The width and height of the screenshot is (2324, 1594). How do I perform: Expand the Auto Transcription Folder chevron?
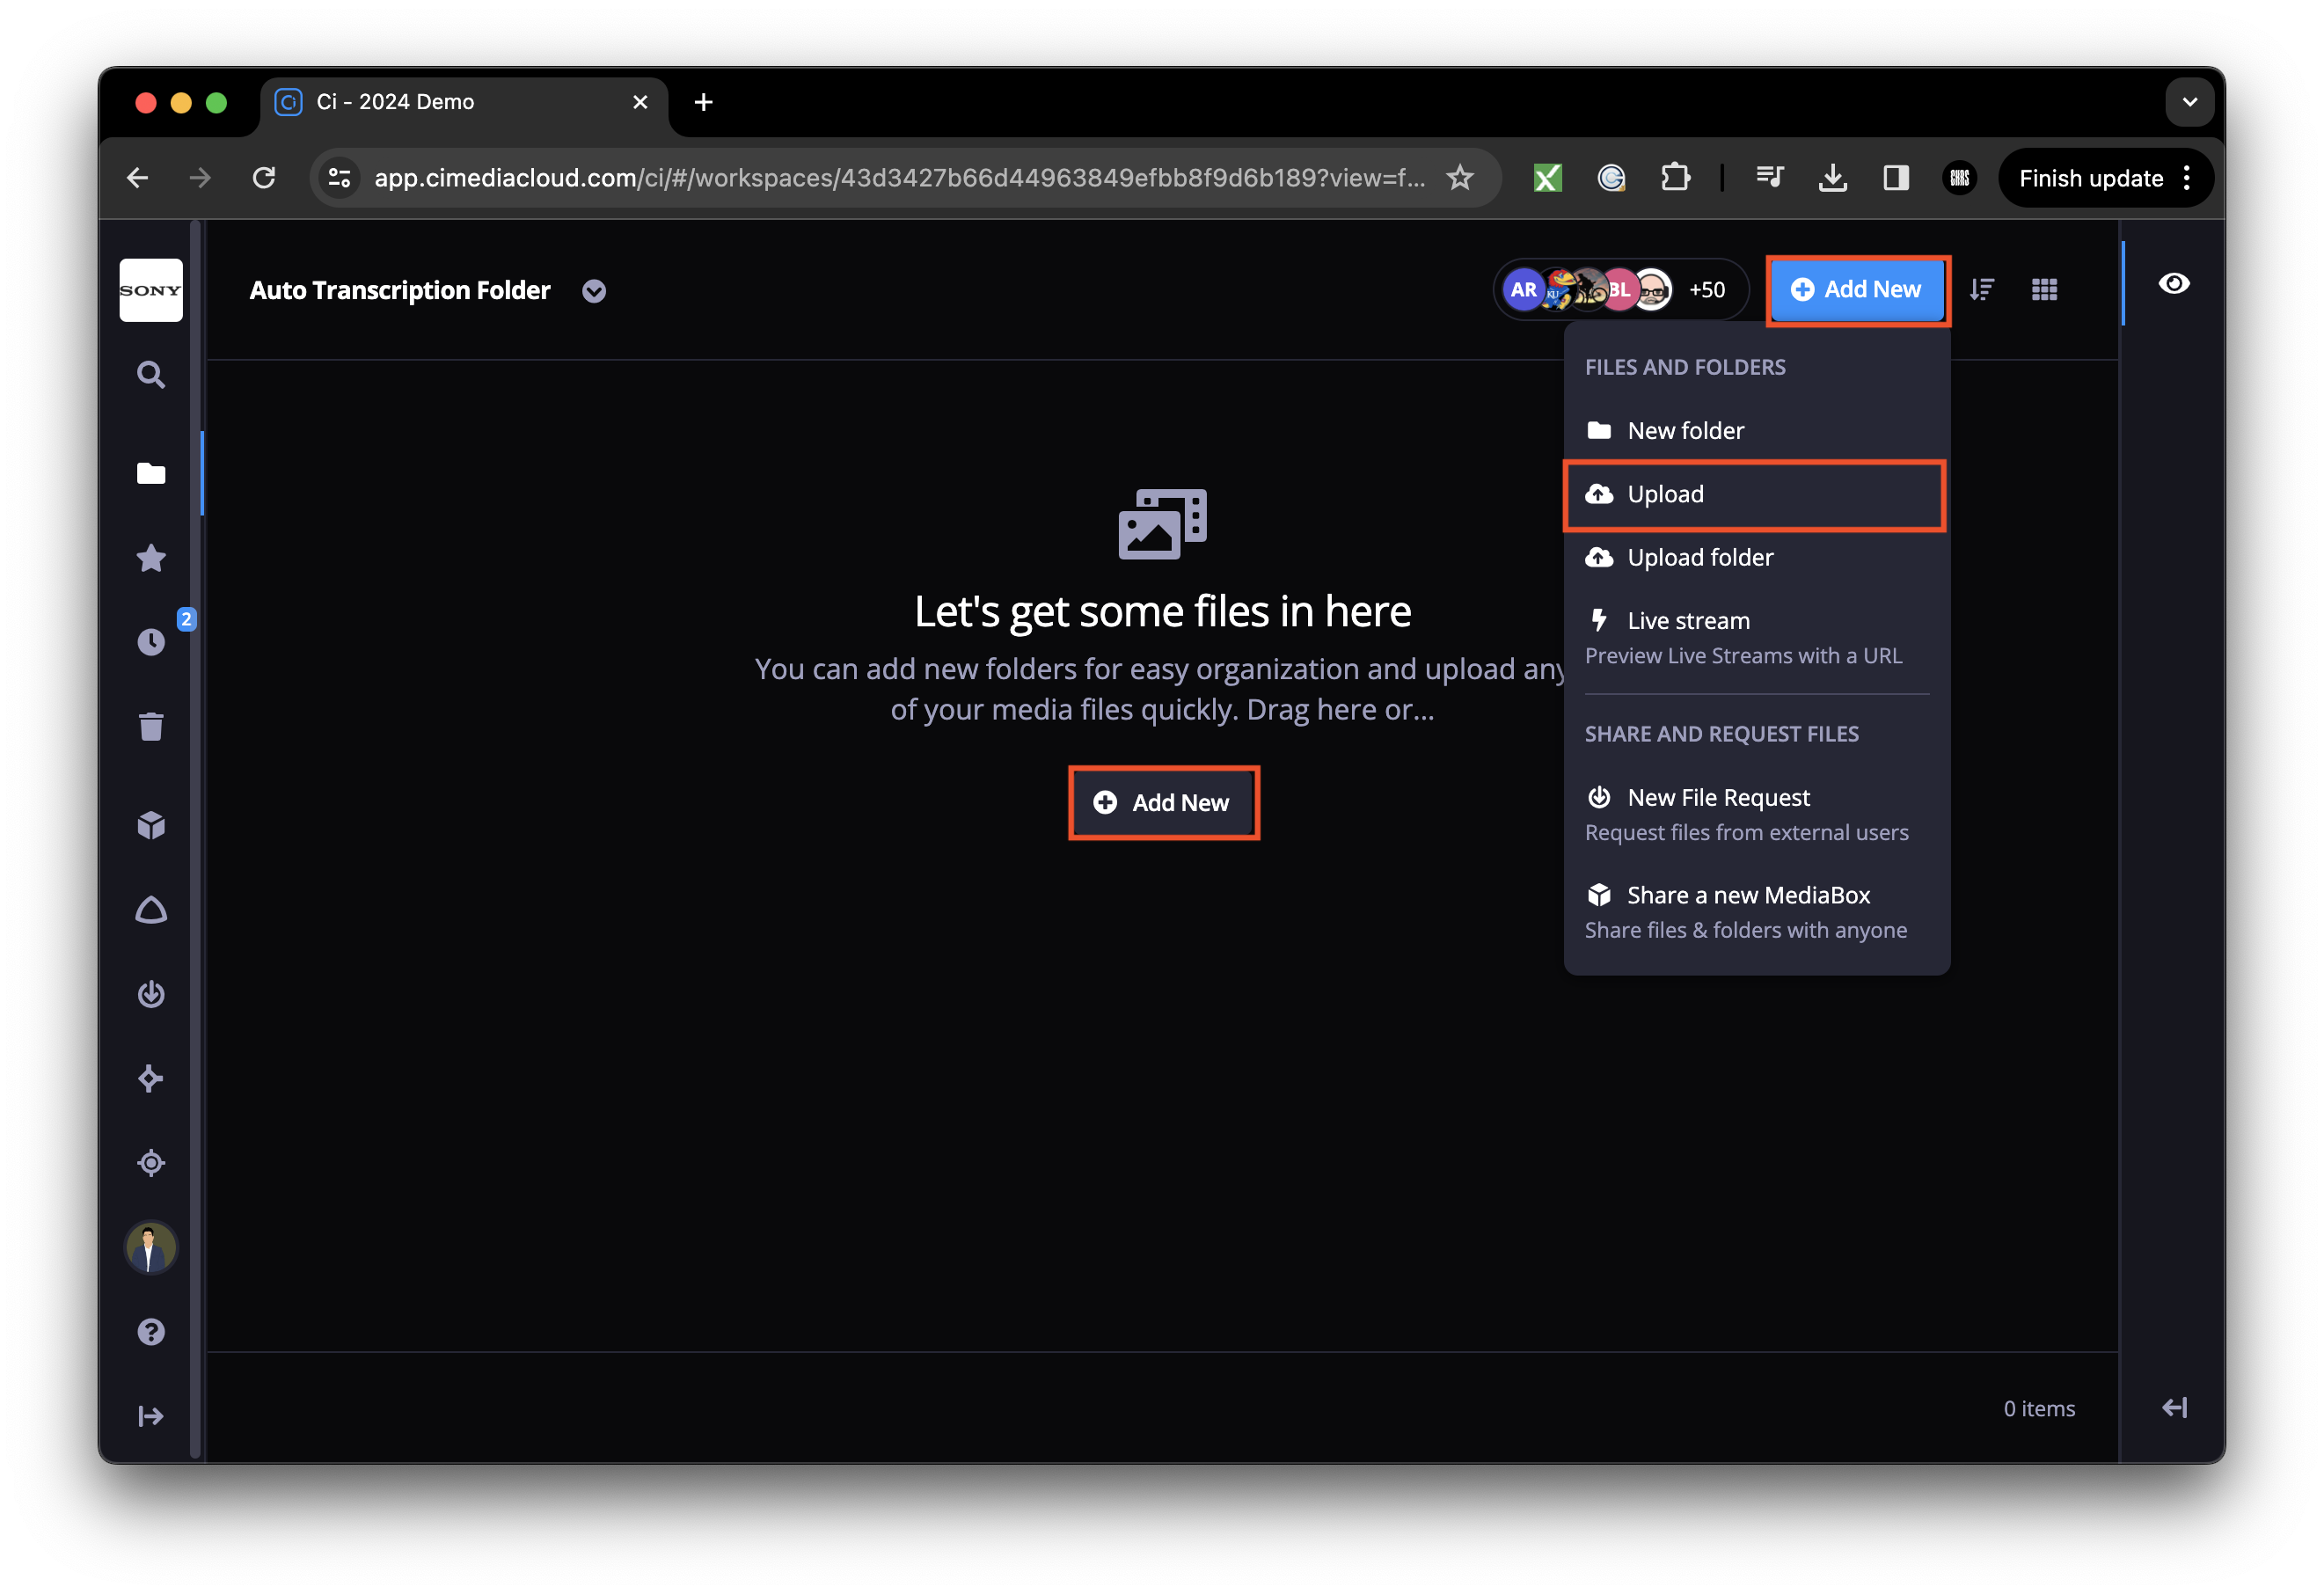592,291
